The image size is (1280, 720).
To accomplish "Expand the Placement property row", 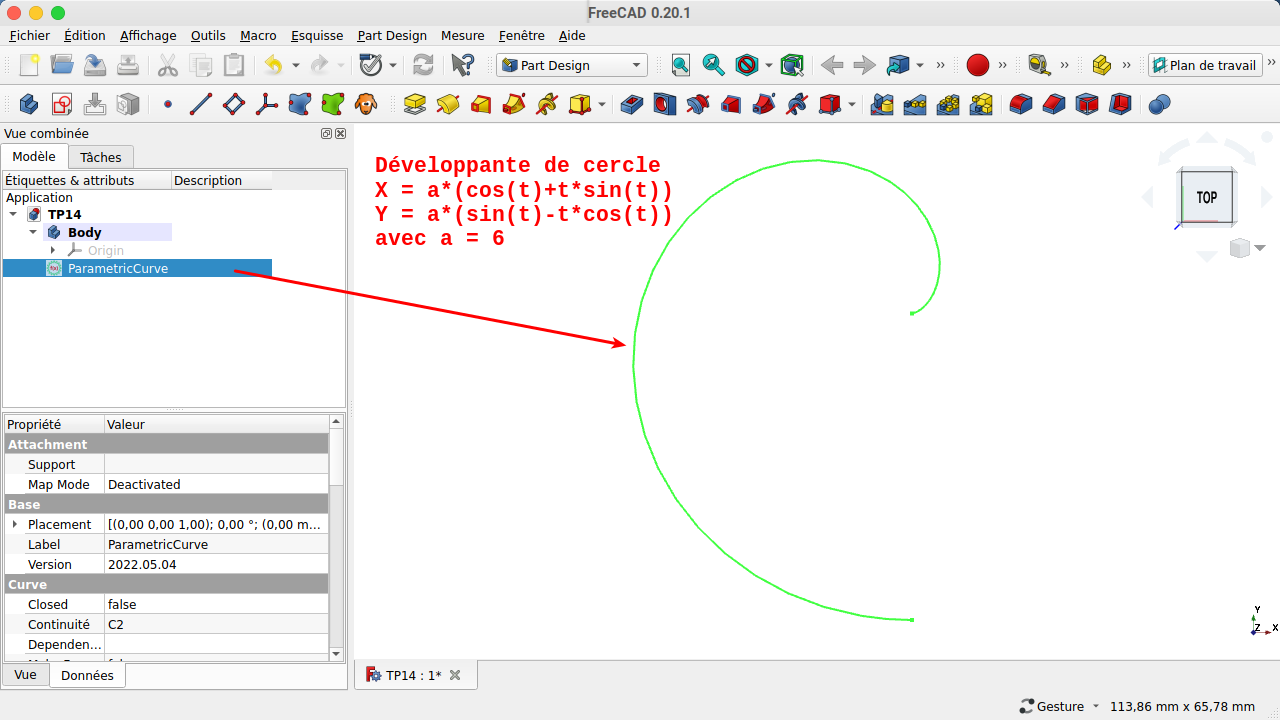I will coord(15,524).
